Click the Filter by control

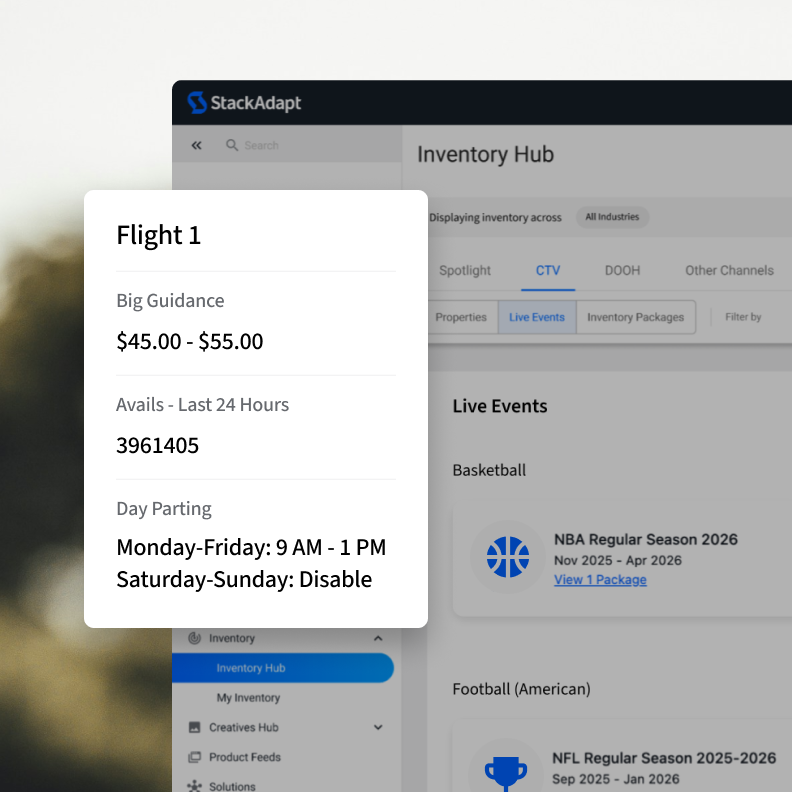(743, 317)
